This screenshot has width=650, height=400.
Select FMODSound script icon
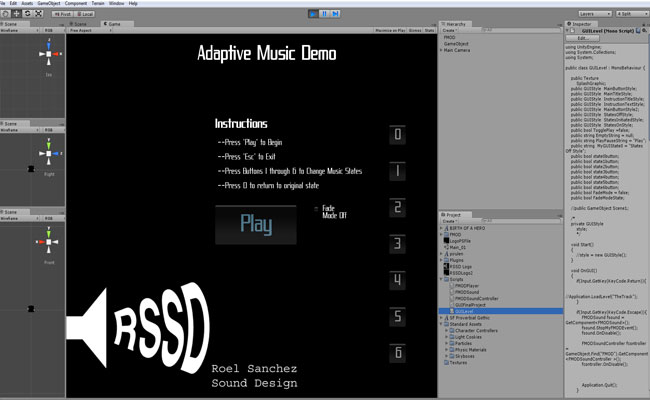pos(452,292)
